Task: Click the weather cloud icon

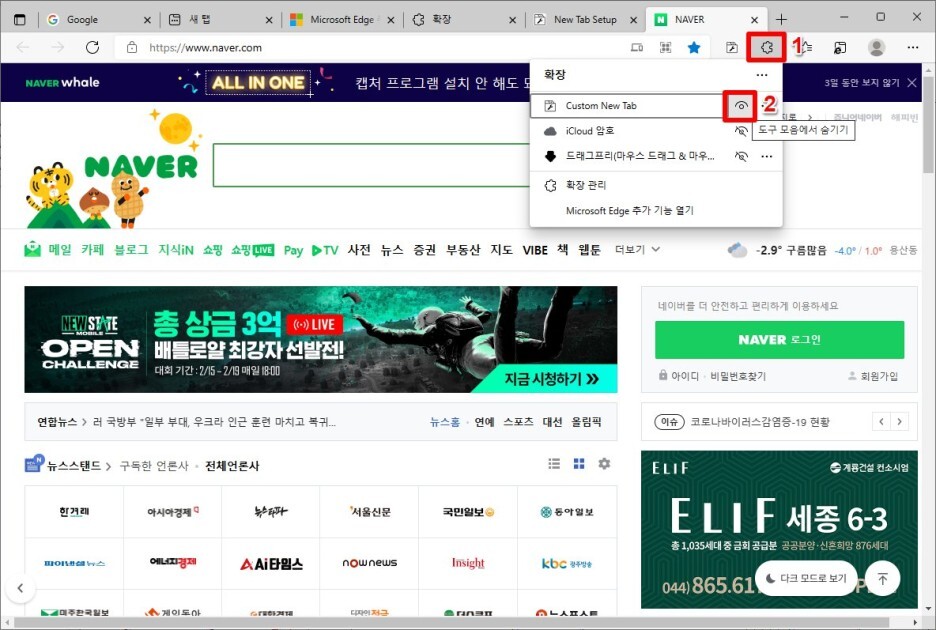Action: click(x=737, y=250)
